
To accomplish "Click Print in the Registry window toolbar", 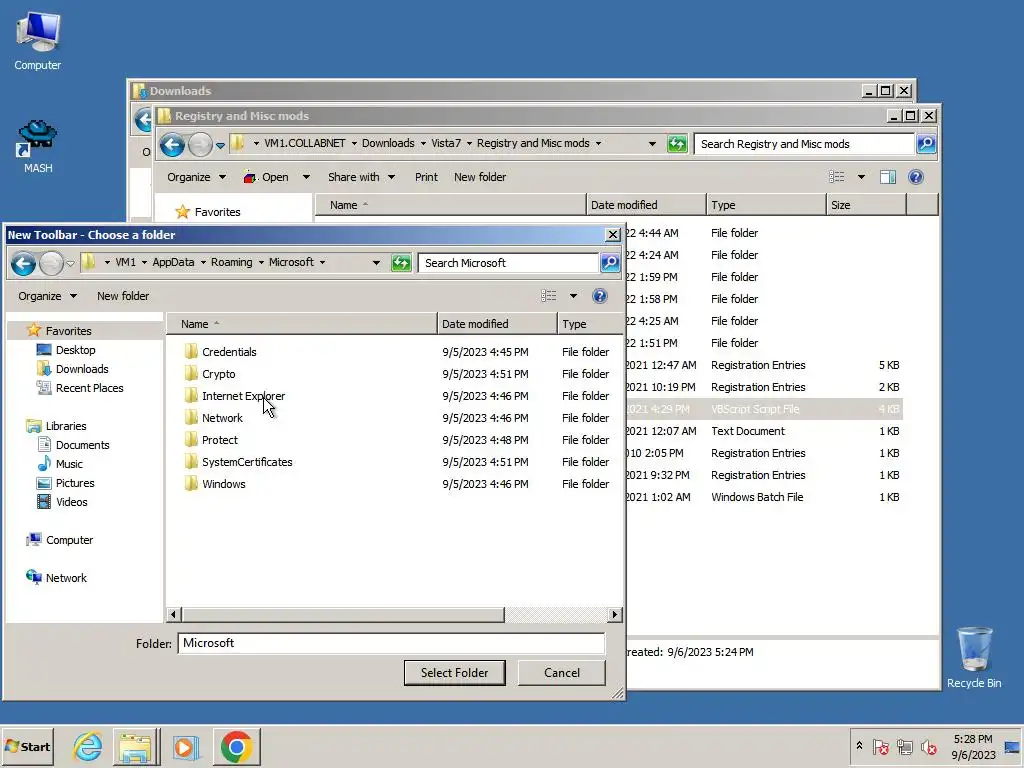I will pos(426,177).
